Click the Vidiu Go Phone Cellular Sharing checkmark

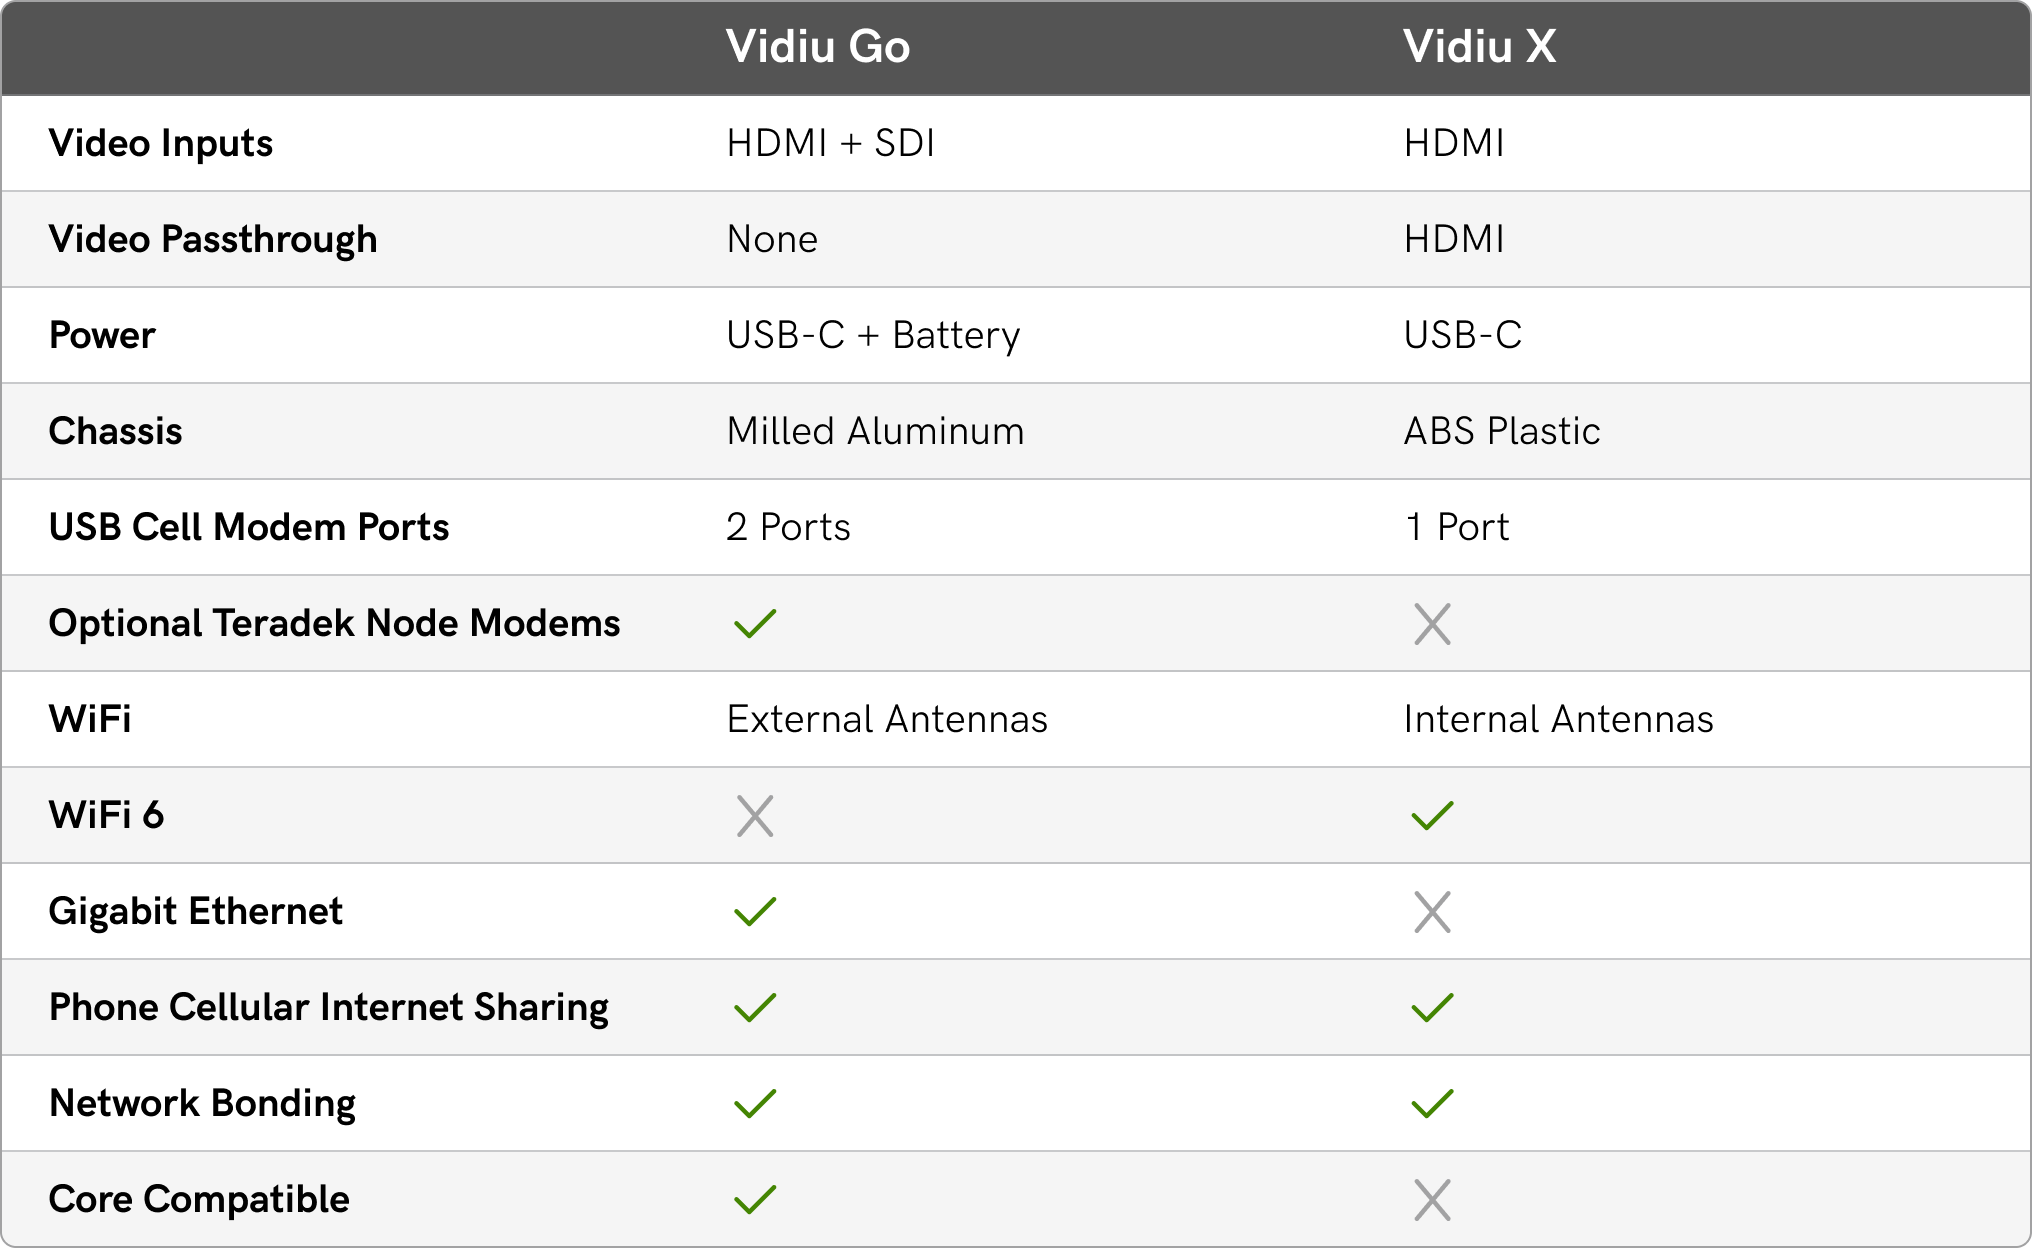[755, 1008]
